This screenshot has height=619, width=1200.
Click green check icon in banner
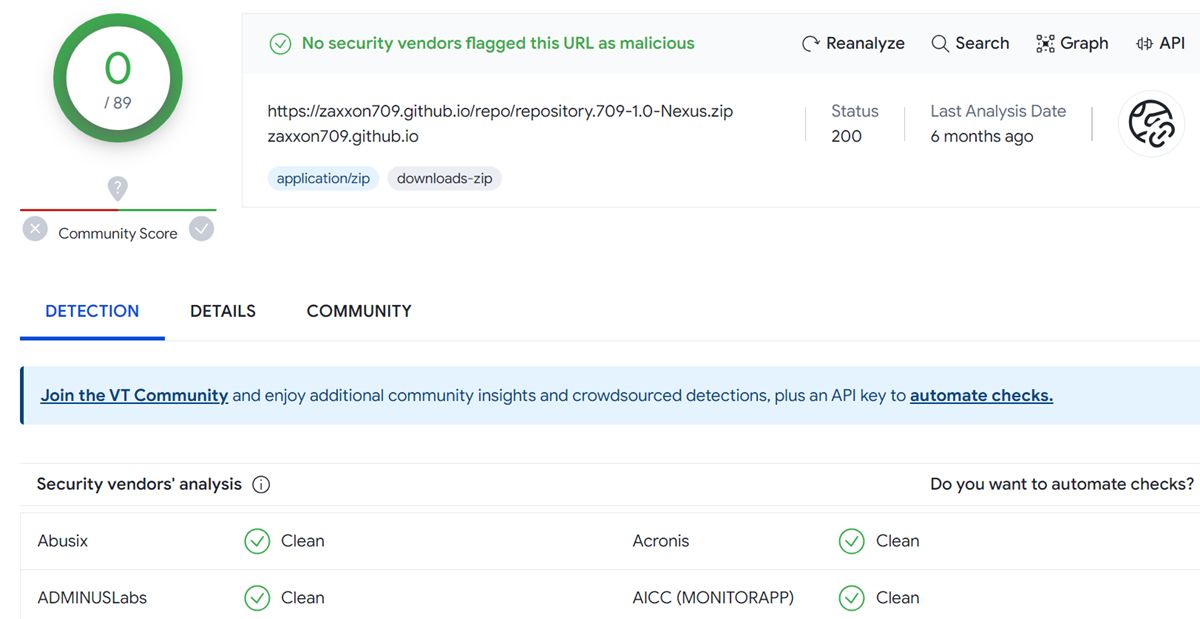tap(281, 44)
